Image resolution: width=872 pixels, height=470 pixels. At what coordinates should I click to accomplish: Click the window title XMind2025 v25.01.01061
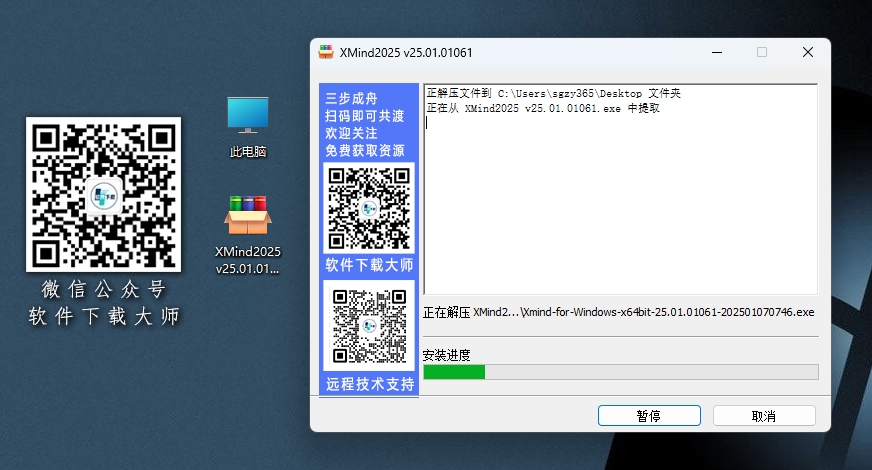coord(406,52)
